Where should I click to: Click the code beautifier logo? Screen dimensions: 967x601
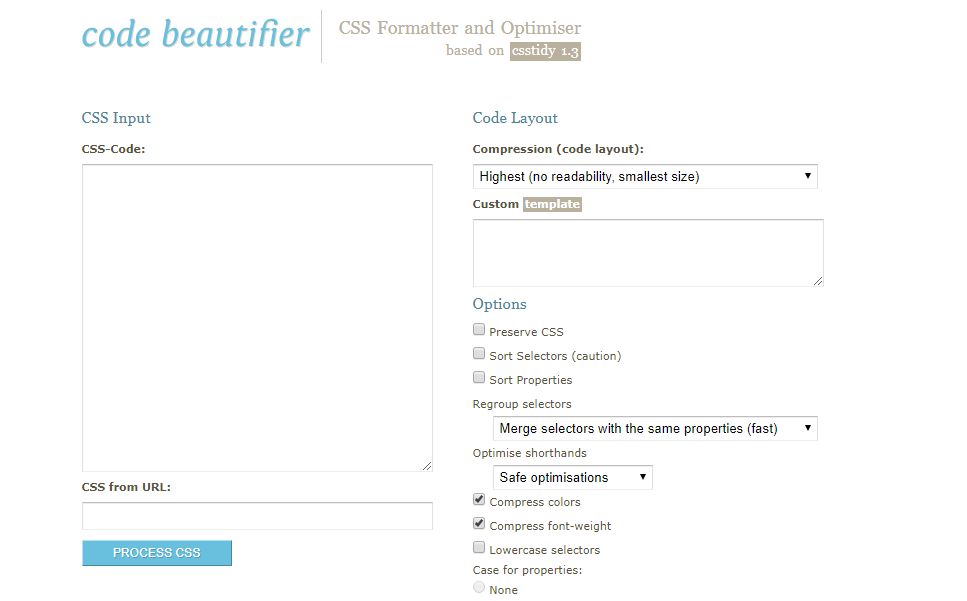point(195,34)
